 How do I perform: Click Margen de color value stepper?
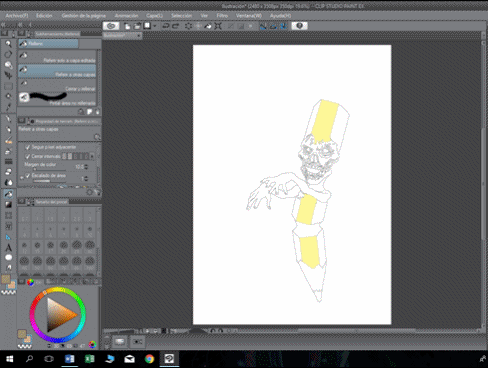[x=86, y=166]
